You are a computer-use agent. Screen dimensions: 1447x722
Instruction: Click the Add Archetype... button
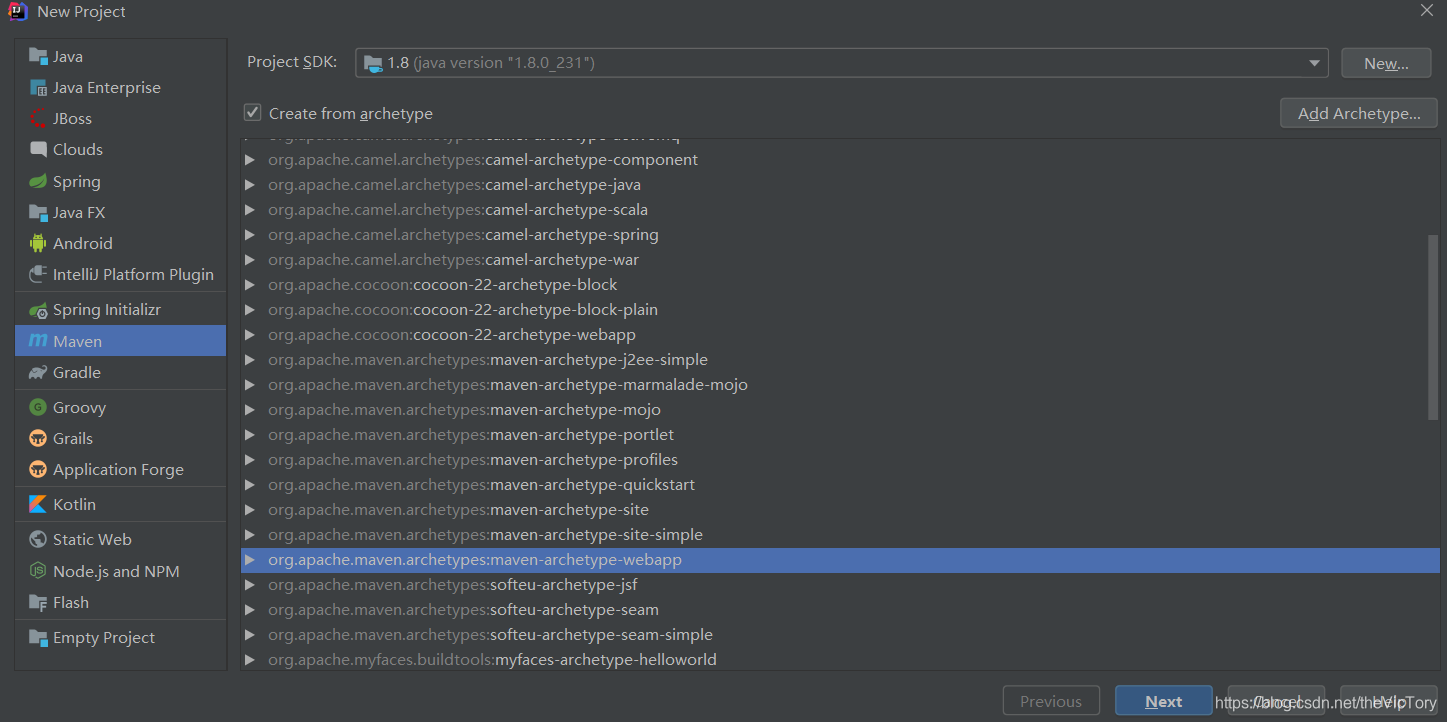[x=1359, y=113]
